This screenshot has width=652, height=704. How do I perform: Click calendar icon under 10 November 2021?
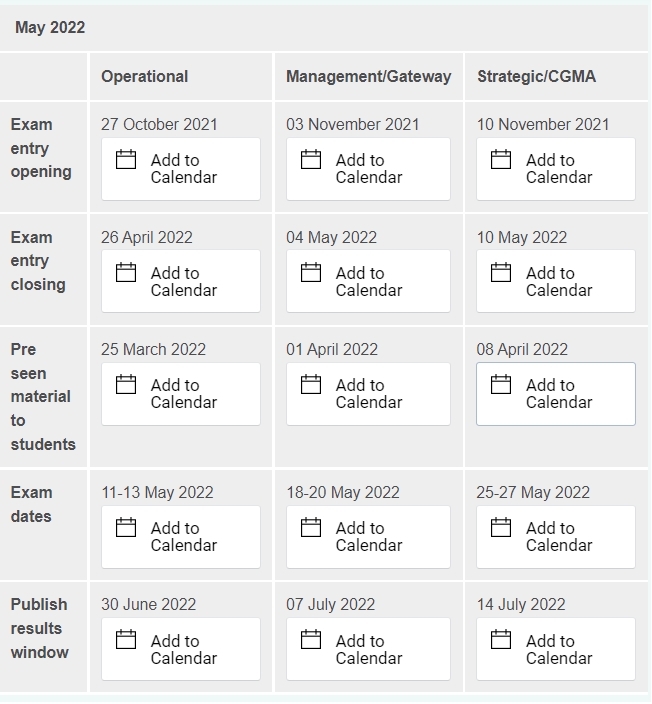pos(501,160)
